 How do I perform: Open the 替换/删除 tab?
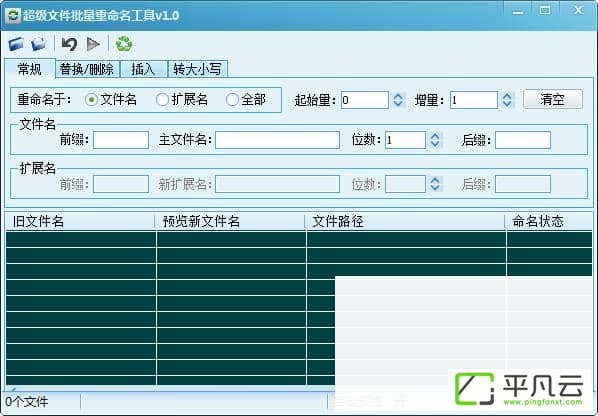click(x=87, y=69)
